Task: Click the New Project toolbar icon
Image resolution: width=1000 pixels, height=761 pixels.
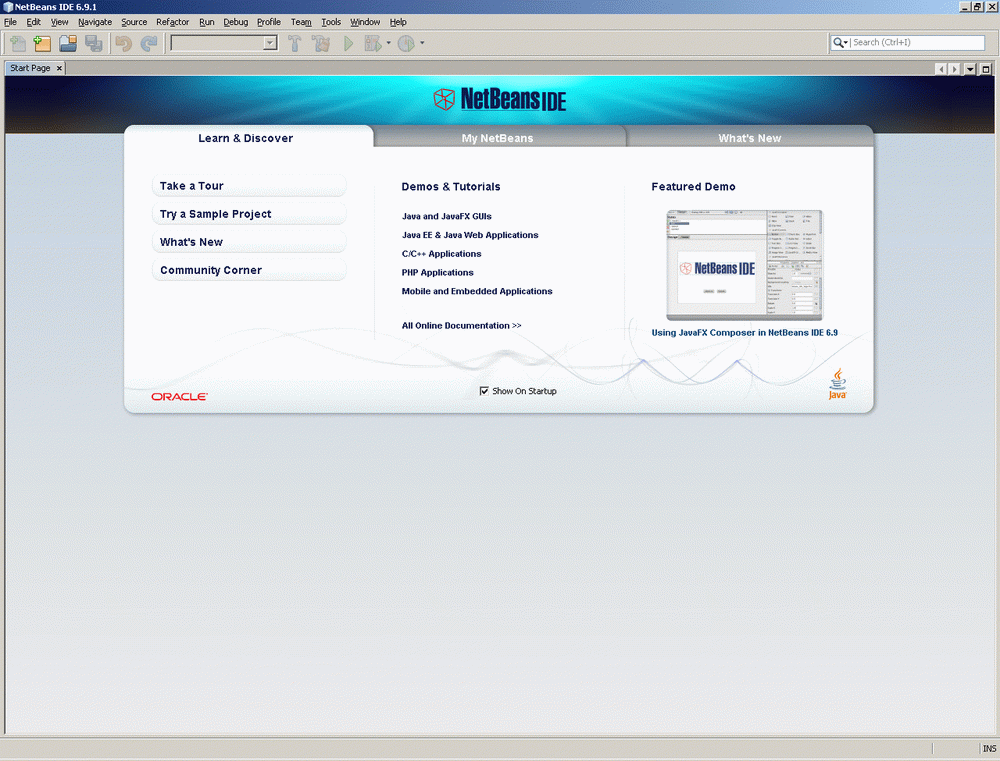Action: coord(42,43)
